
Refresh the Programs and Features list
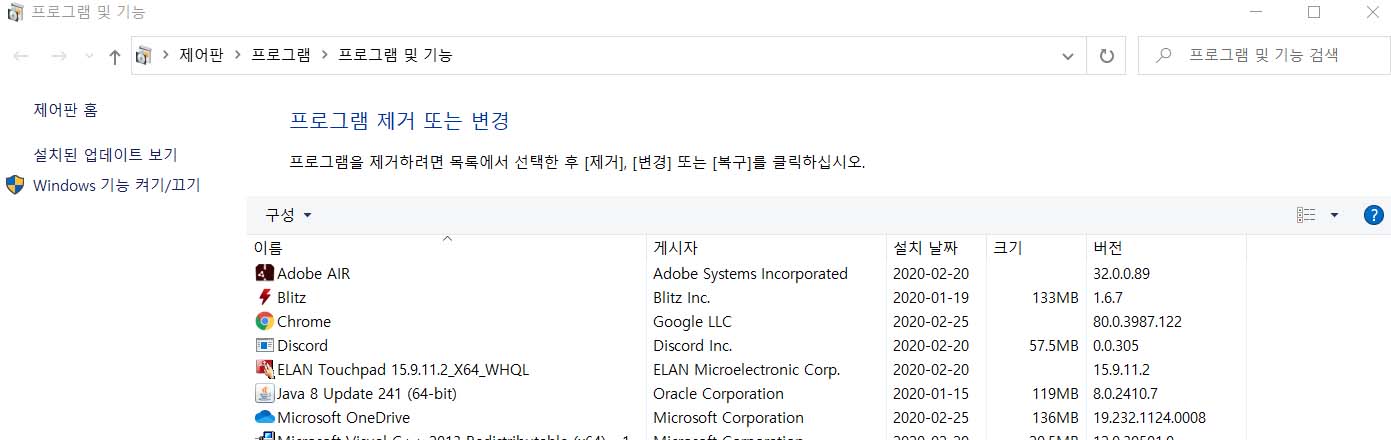(1106, 56)
